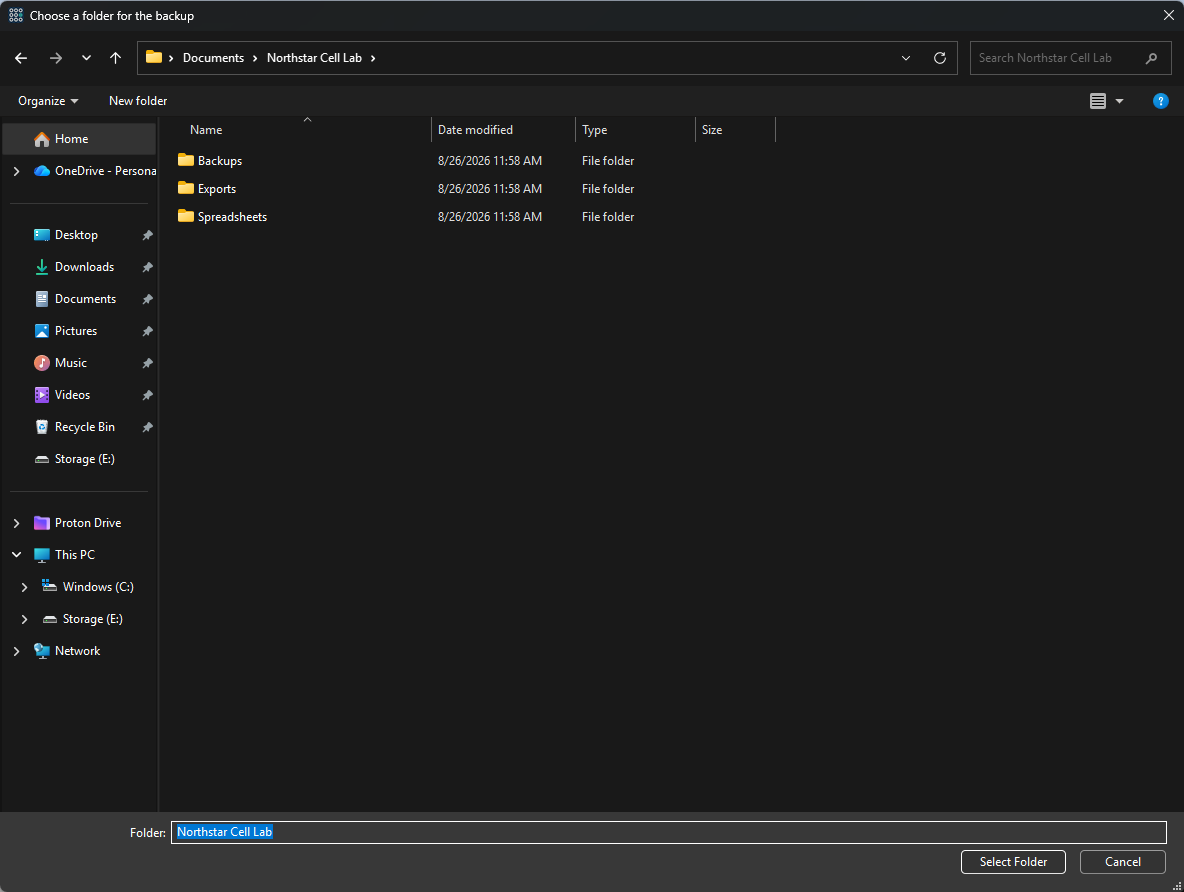1184x892 pixels.
Task: Click the pin icon beside Videos
Action: click(x=148, y=395)
